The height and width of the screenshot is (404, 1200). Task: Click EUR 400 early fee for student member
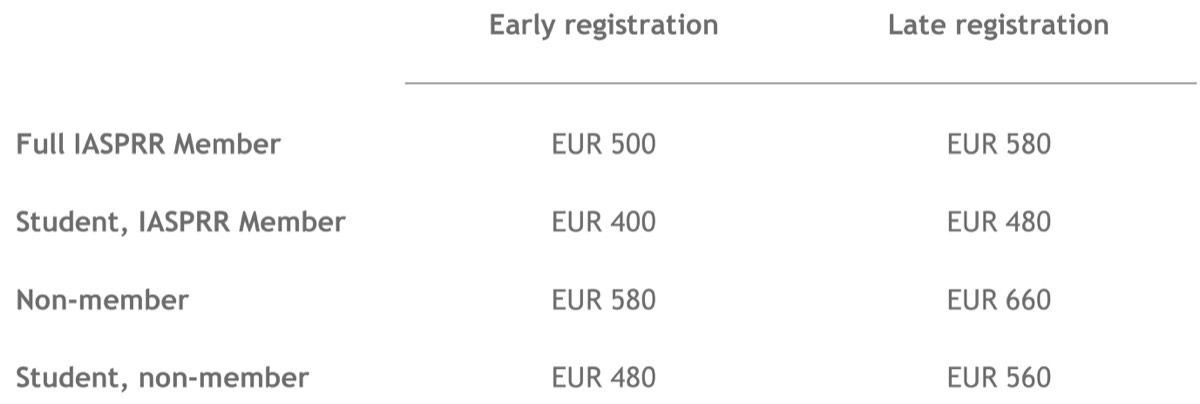point(604,222)
